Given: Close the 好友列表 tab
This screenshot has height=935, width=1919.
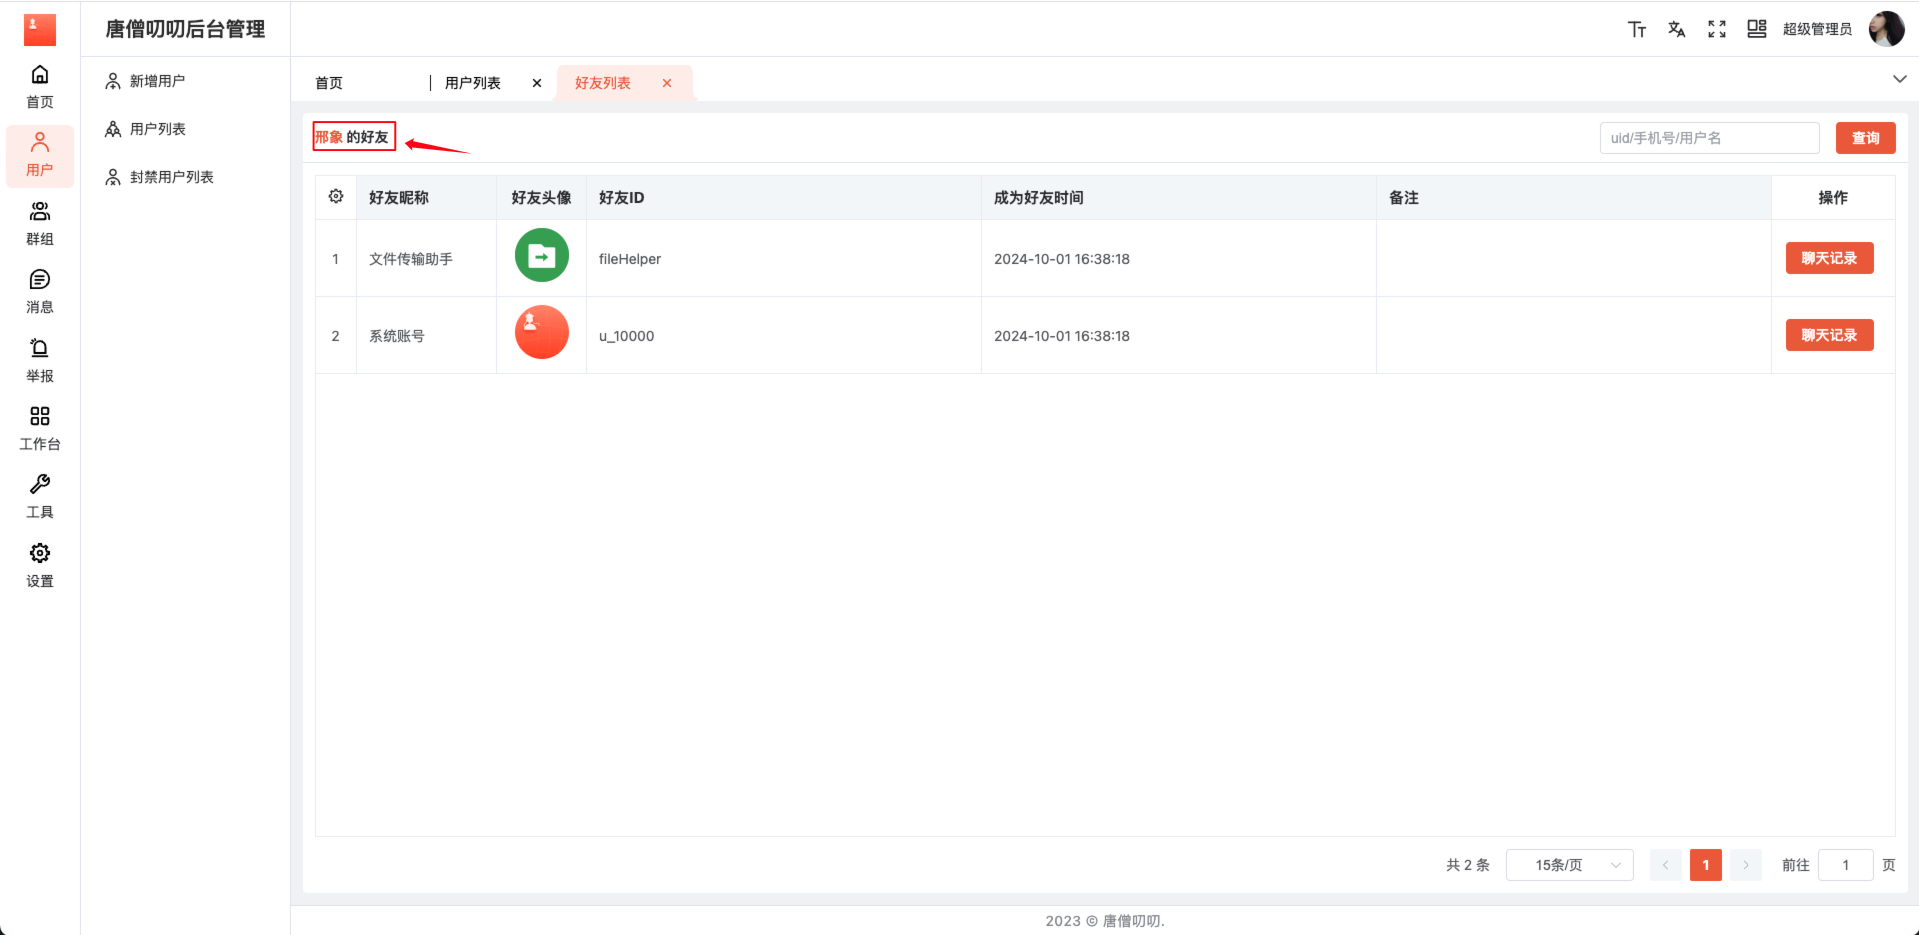Looking at the screenshot, I should click(x=667, y=83).
